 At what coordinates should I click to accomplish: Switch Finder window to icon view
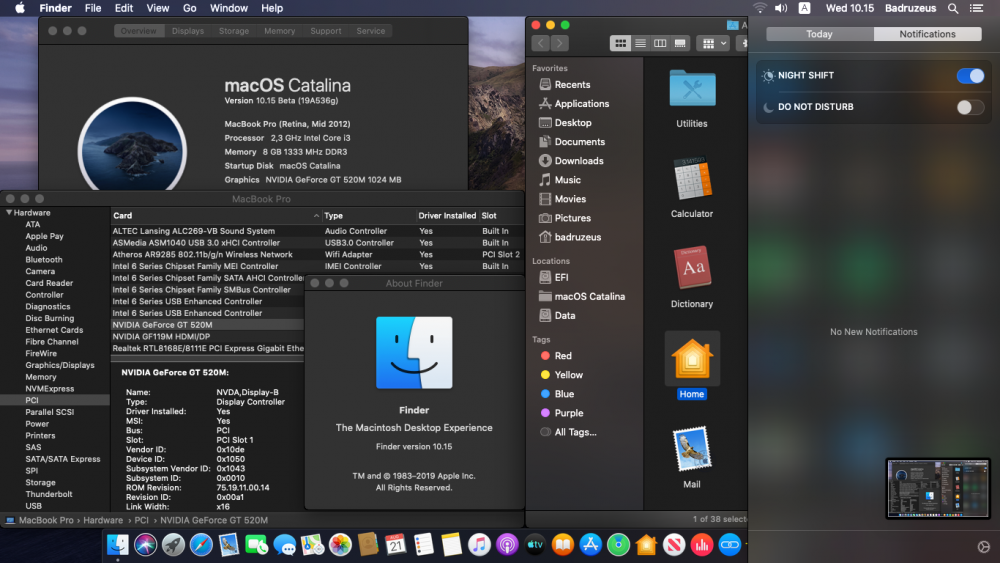click(x=620, y=43)
